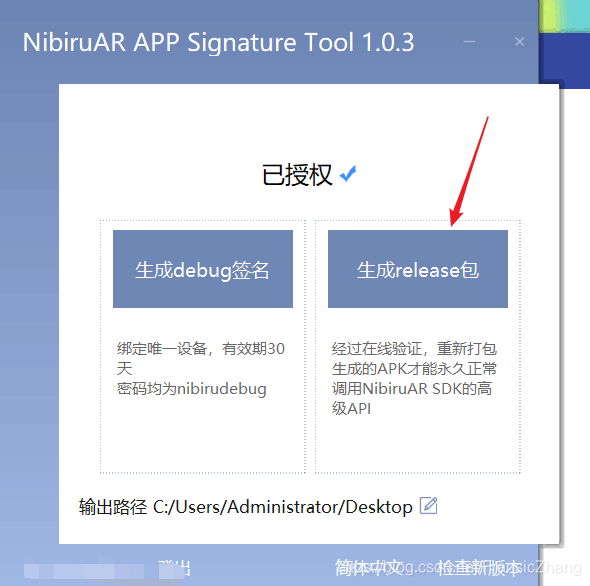This screenshot has height=586, width=590.
Task: Click the 退出 logout link
Action: tap(175, 567)
